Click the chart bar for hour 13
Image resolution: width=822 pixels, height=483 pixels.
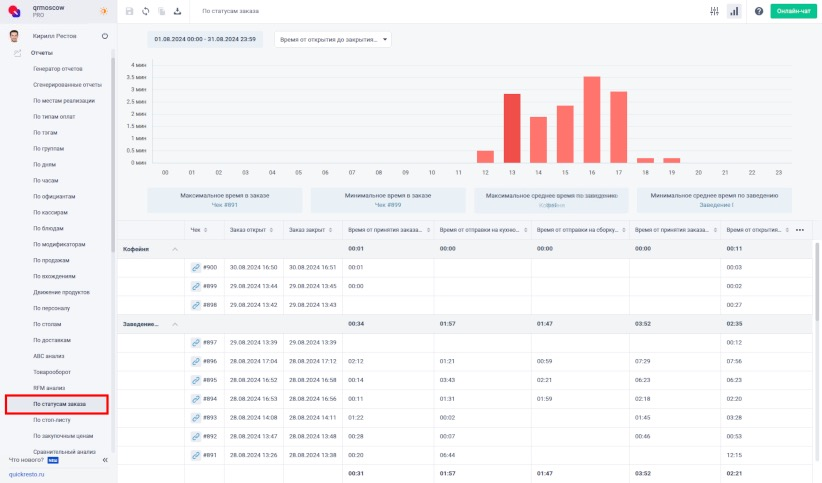click(512, 128)
